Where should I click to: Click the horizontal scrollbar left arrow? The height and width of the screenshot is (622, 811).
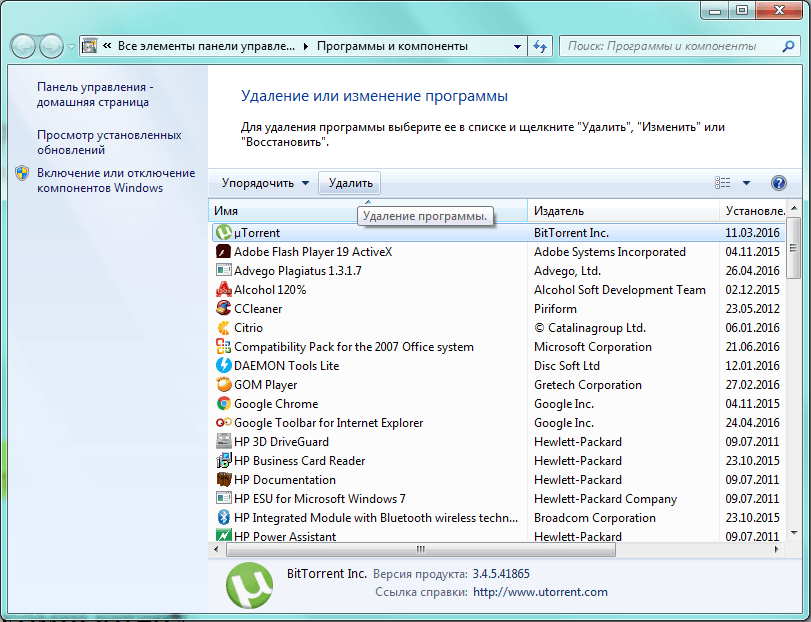[x=216, y=550]
